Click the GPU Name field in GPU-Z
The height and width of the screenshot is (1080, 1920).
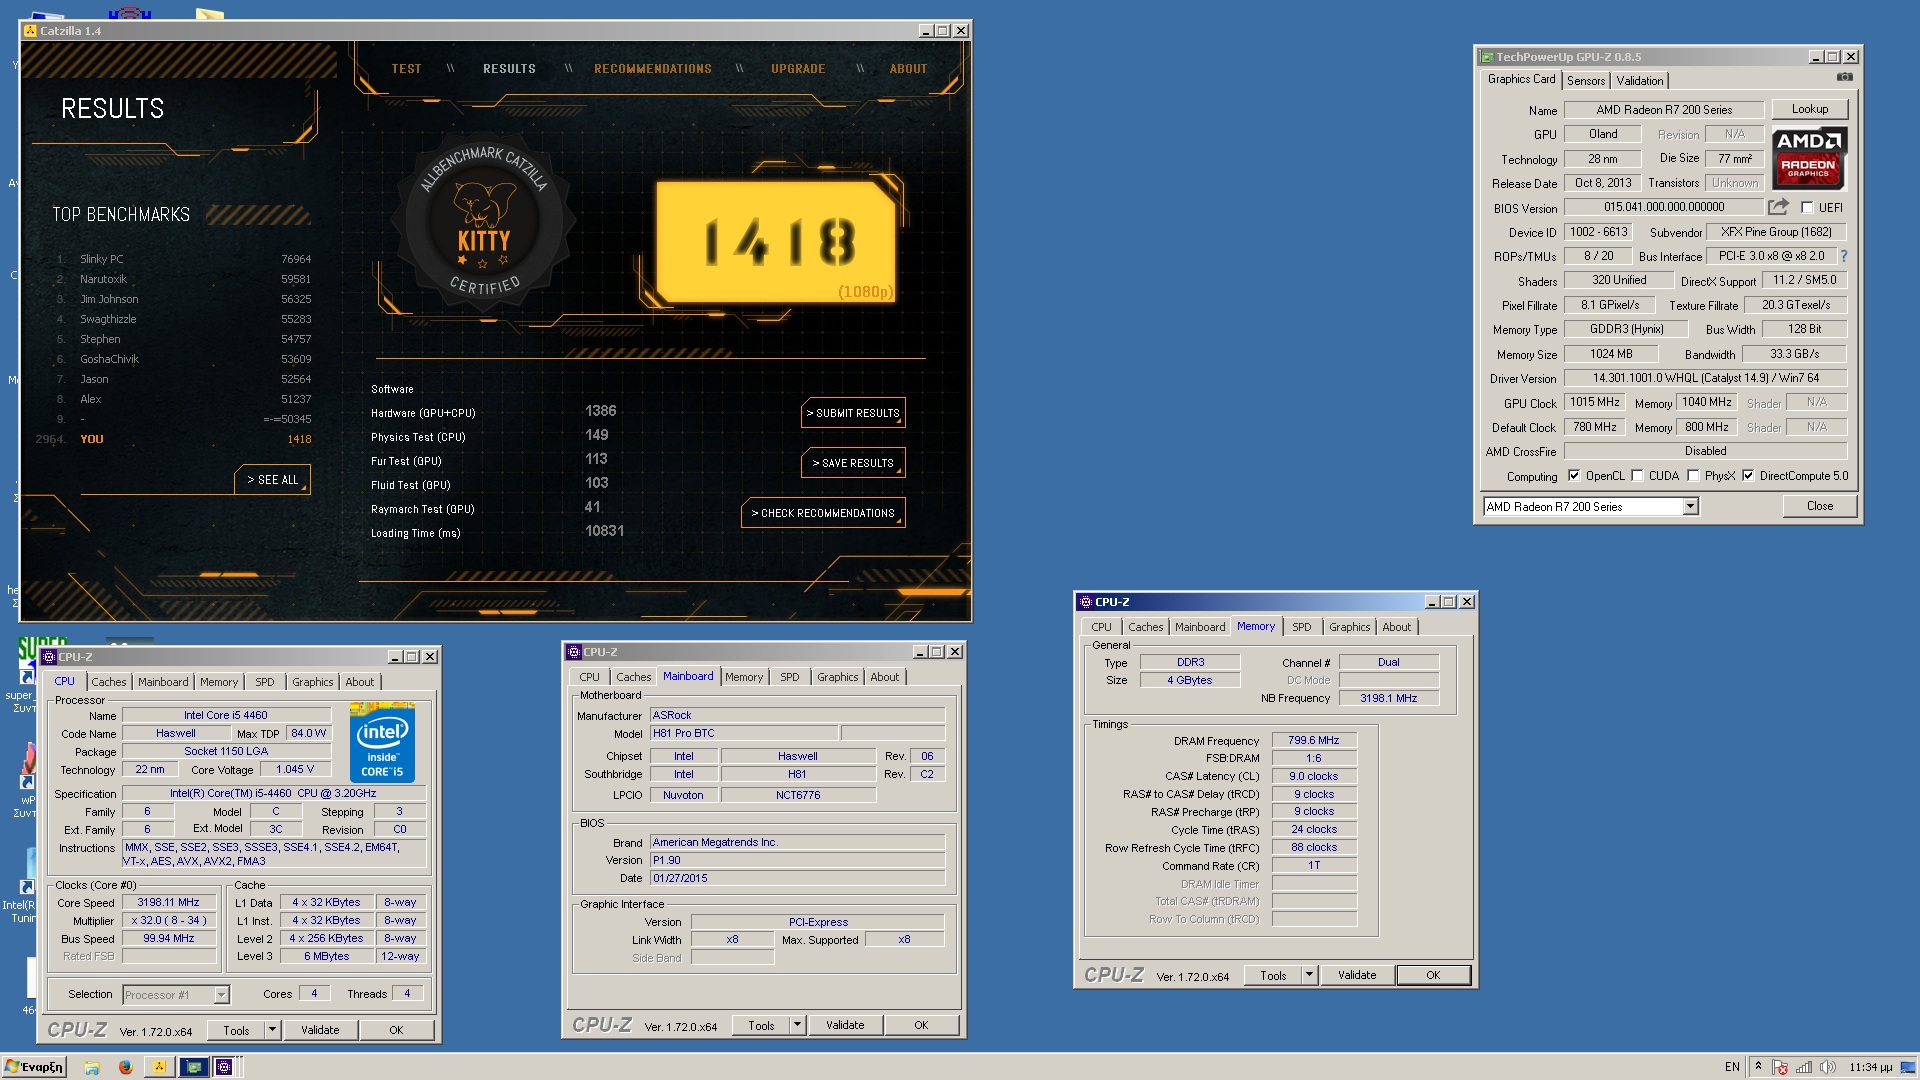(x=1664, y=110)
